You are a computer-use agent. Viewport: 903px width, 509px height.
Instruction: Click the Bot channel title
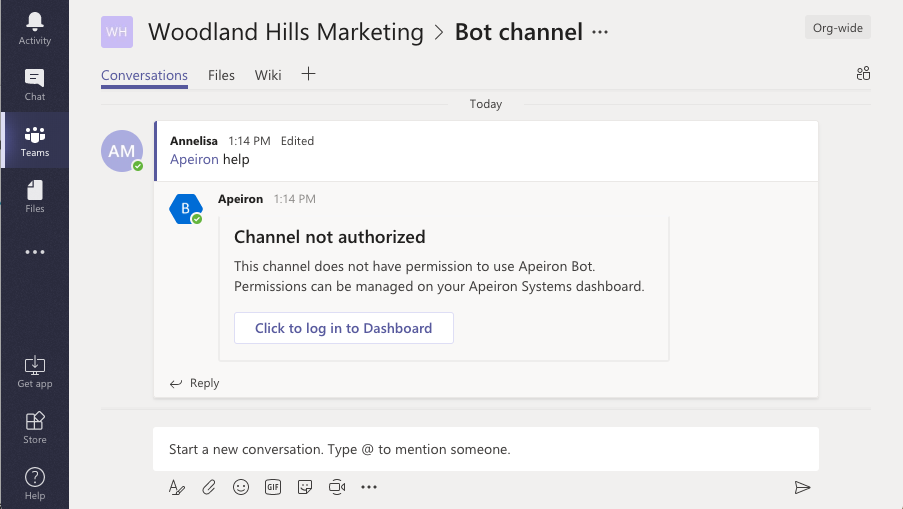click(x=518, y=32)
